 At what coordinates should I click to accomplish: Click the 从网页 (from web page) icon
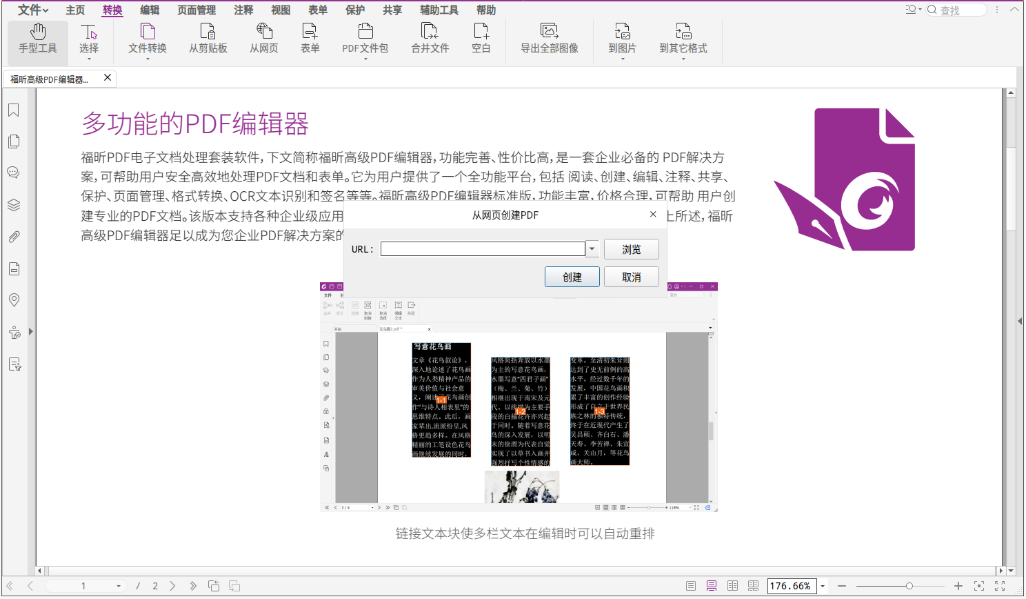coord(264,31)
